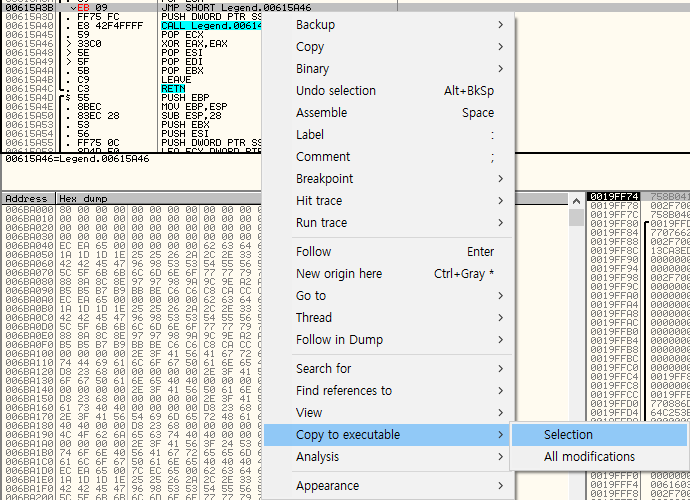Viewport: 690px width, 500px height.
Task: Click the Appearance submenu arrow
Action: coord(500,486)
